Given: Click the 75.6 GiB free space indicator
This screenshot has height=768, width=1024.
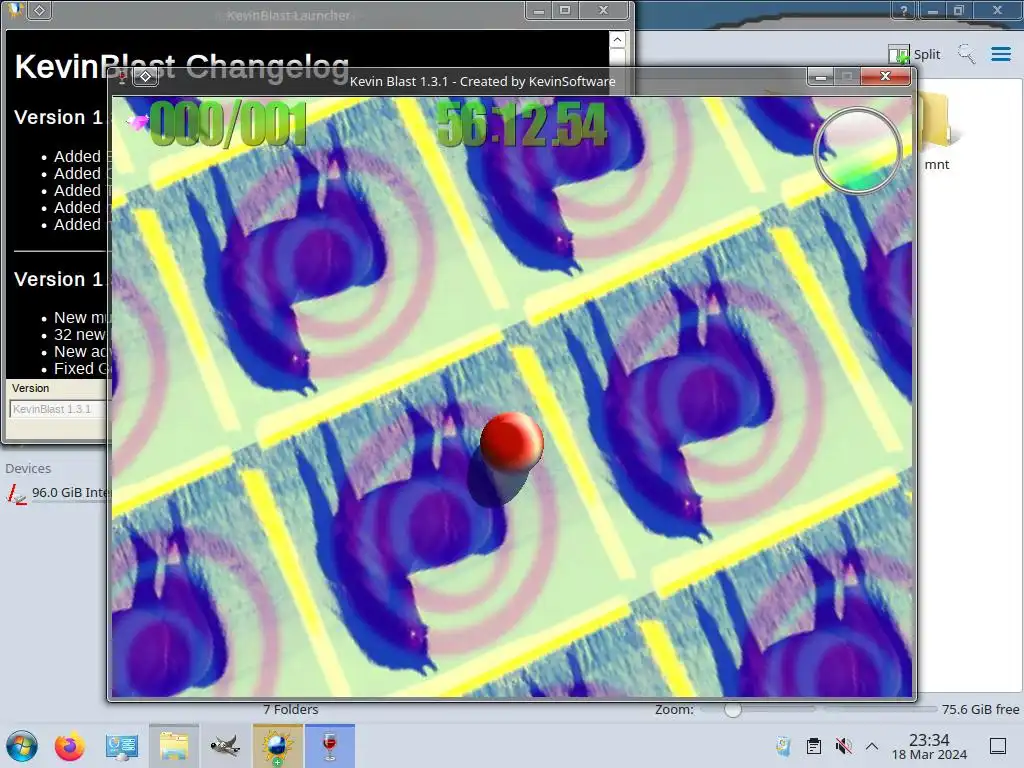Looking at the screenshot, I should pyautogui.click(x=980, y=709).
